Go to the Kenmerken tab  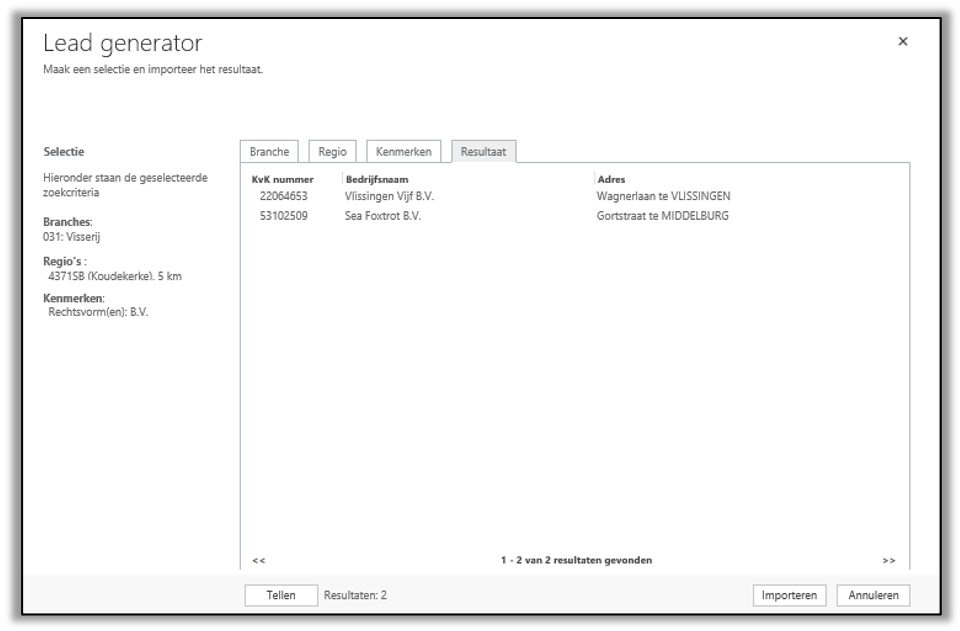coord(403,152)
